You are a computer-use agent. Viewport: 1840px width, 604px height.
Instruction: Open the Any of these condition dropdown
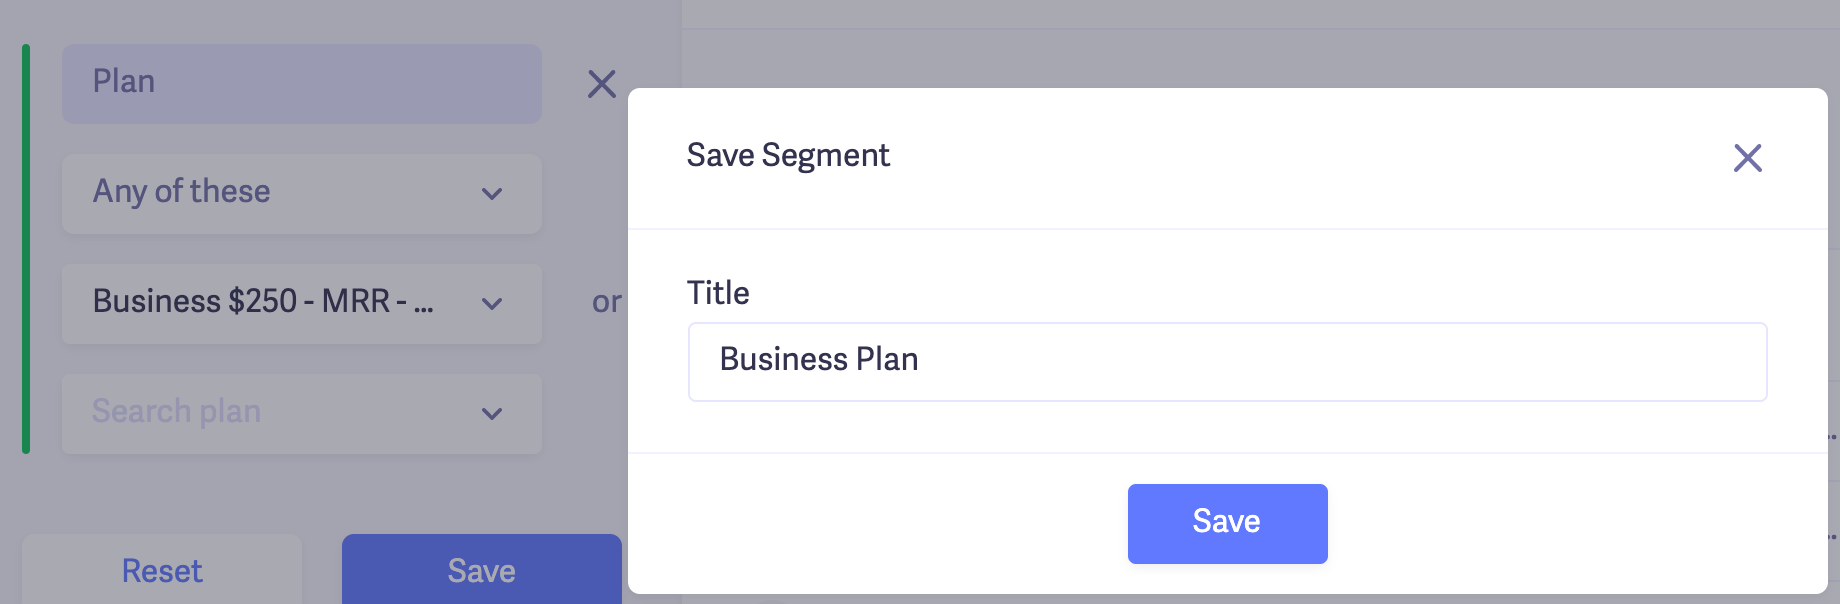[x=280, y=194]
